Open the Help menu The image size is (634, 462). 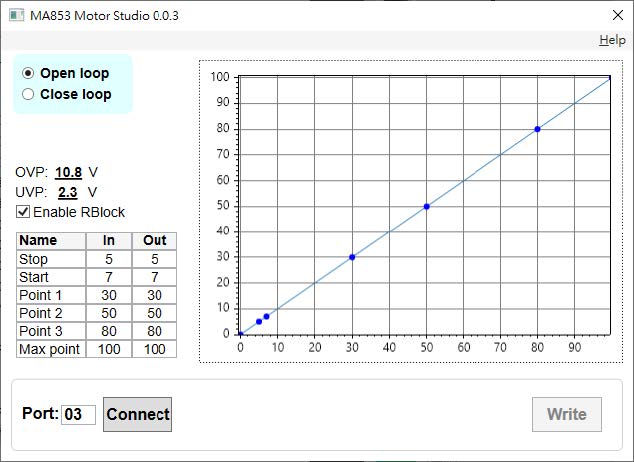pos(612,40)
